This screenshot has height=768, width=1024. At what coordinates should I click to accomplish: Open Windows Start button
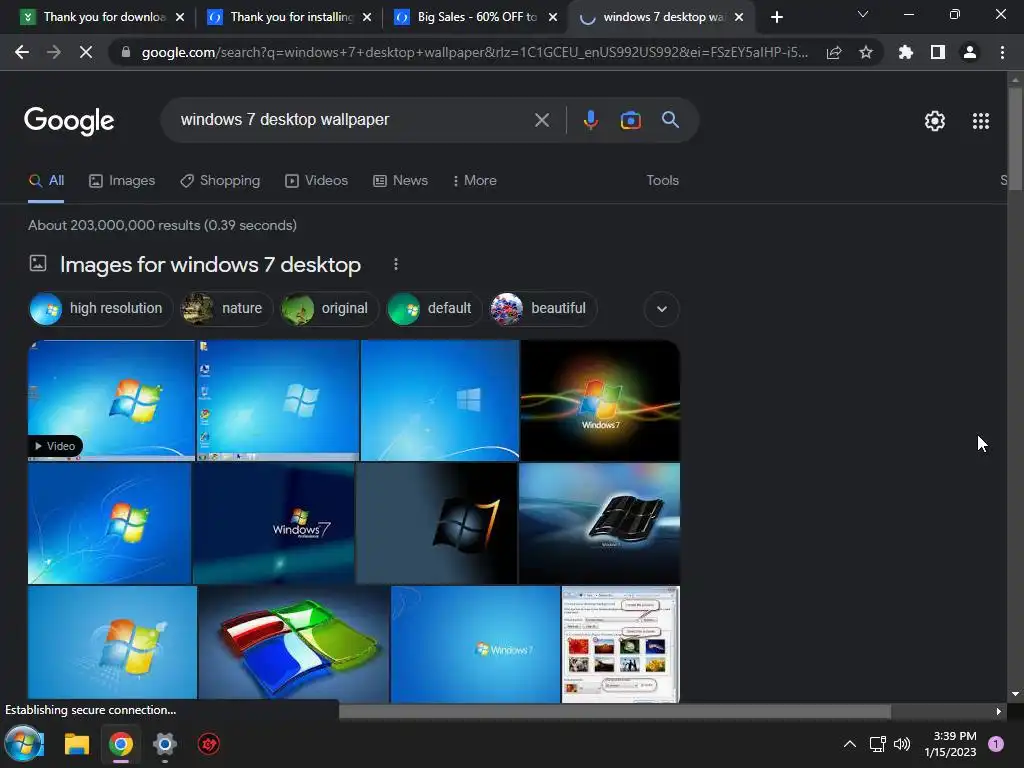point(24,744)
